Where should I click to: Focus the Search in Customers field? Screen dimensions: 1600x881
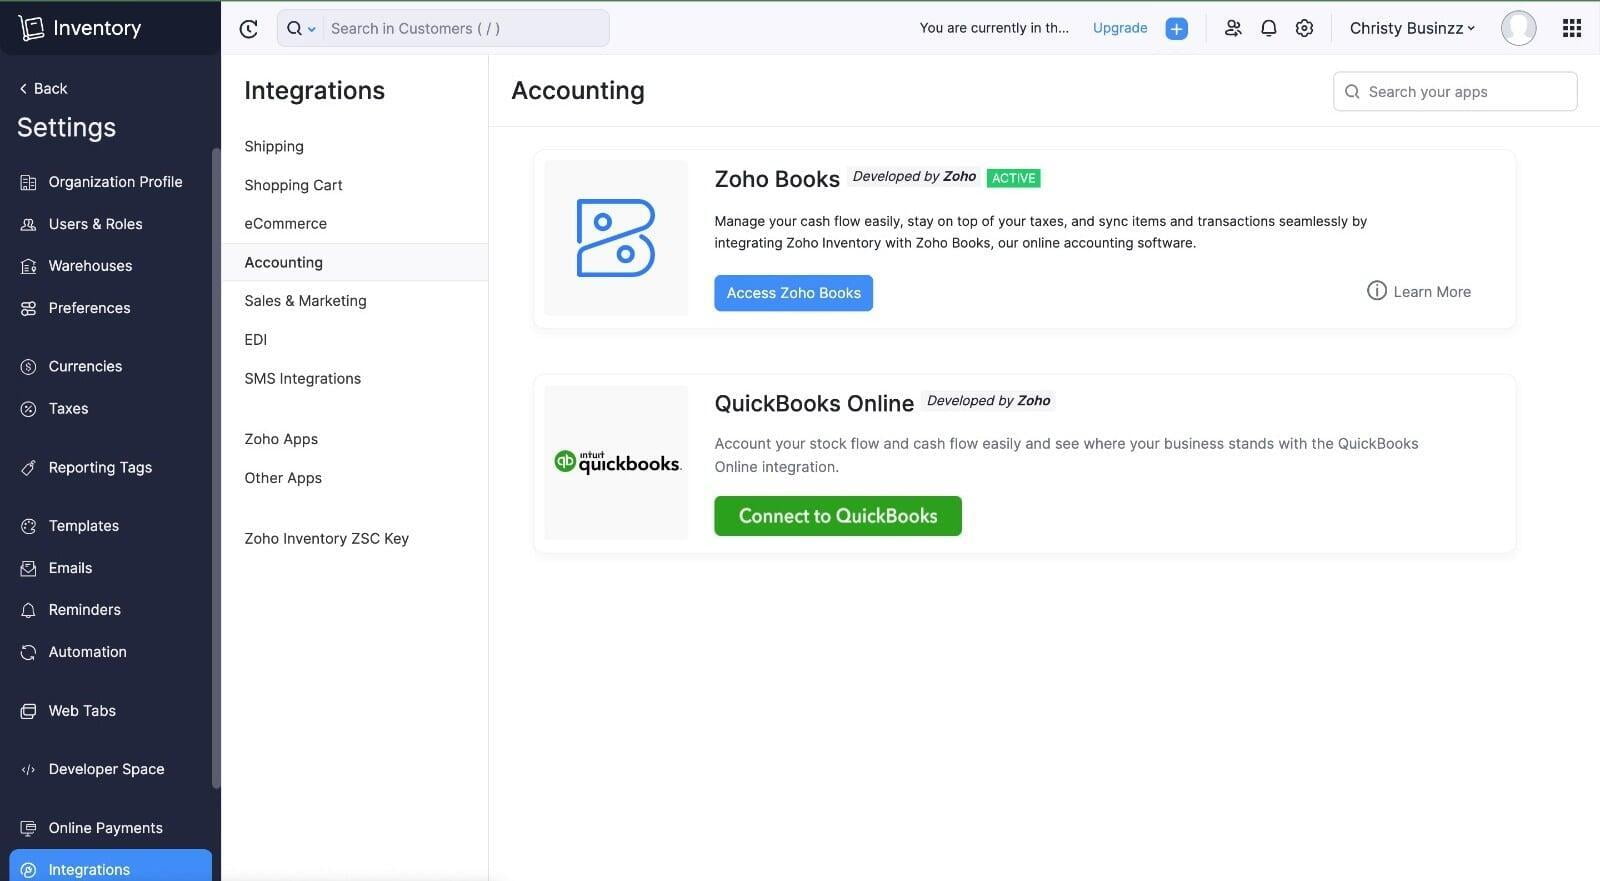tap(465, 28)
